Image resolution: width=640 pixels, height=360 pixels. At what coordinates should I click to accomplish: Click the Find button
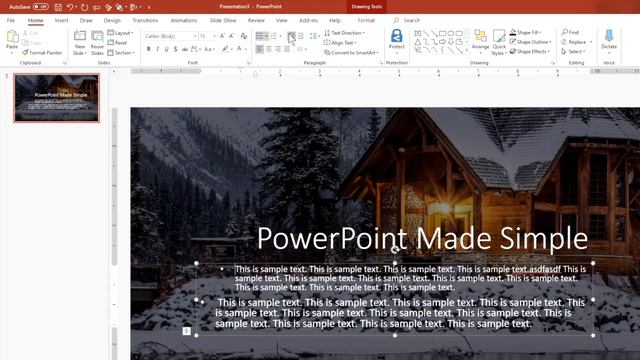point(570,32)
